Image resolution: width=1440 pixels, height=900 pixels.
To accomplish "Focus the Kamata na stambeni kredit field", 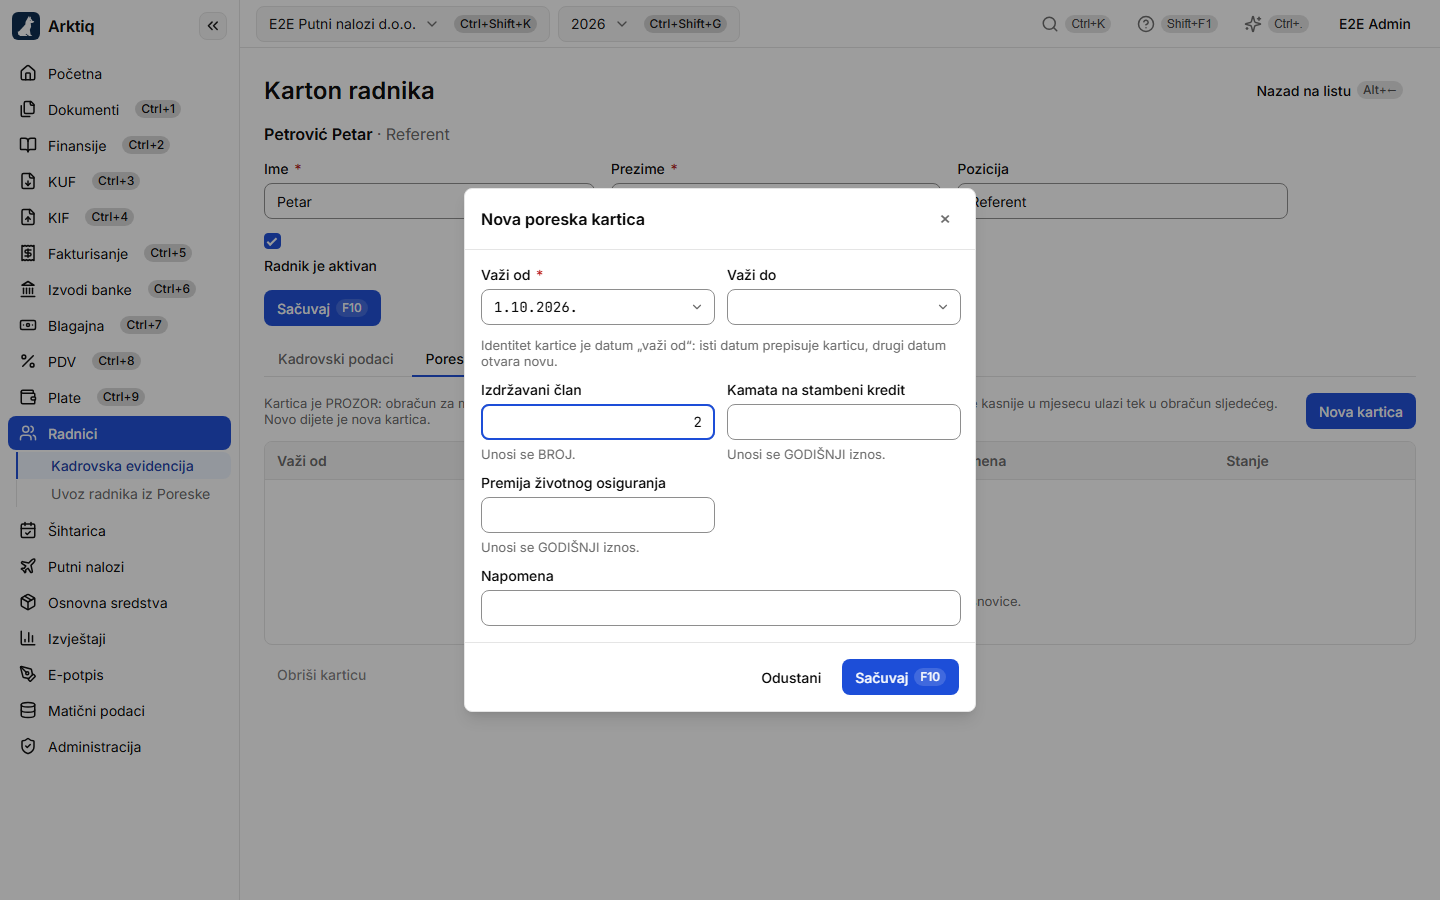I will tap(844, 422).
